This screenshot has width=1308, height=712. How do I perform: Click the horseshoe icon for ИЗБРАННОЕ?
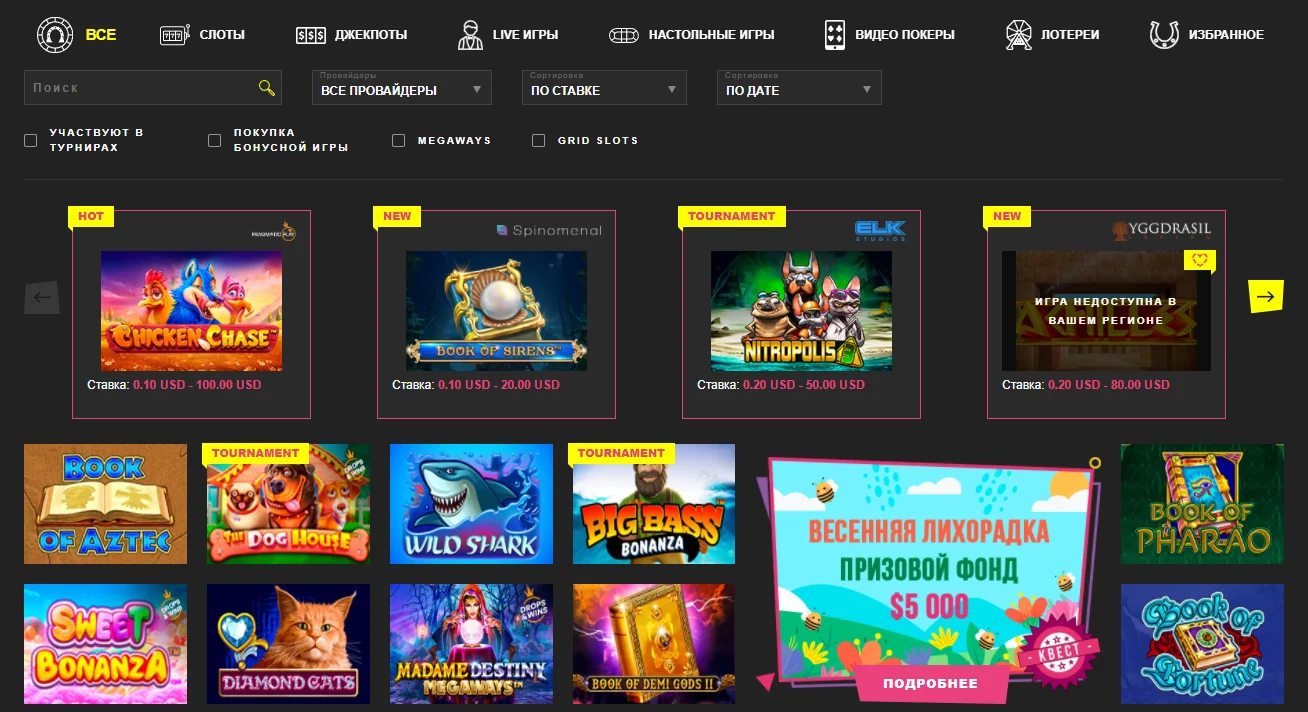[x=1164, y=34]
